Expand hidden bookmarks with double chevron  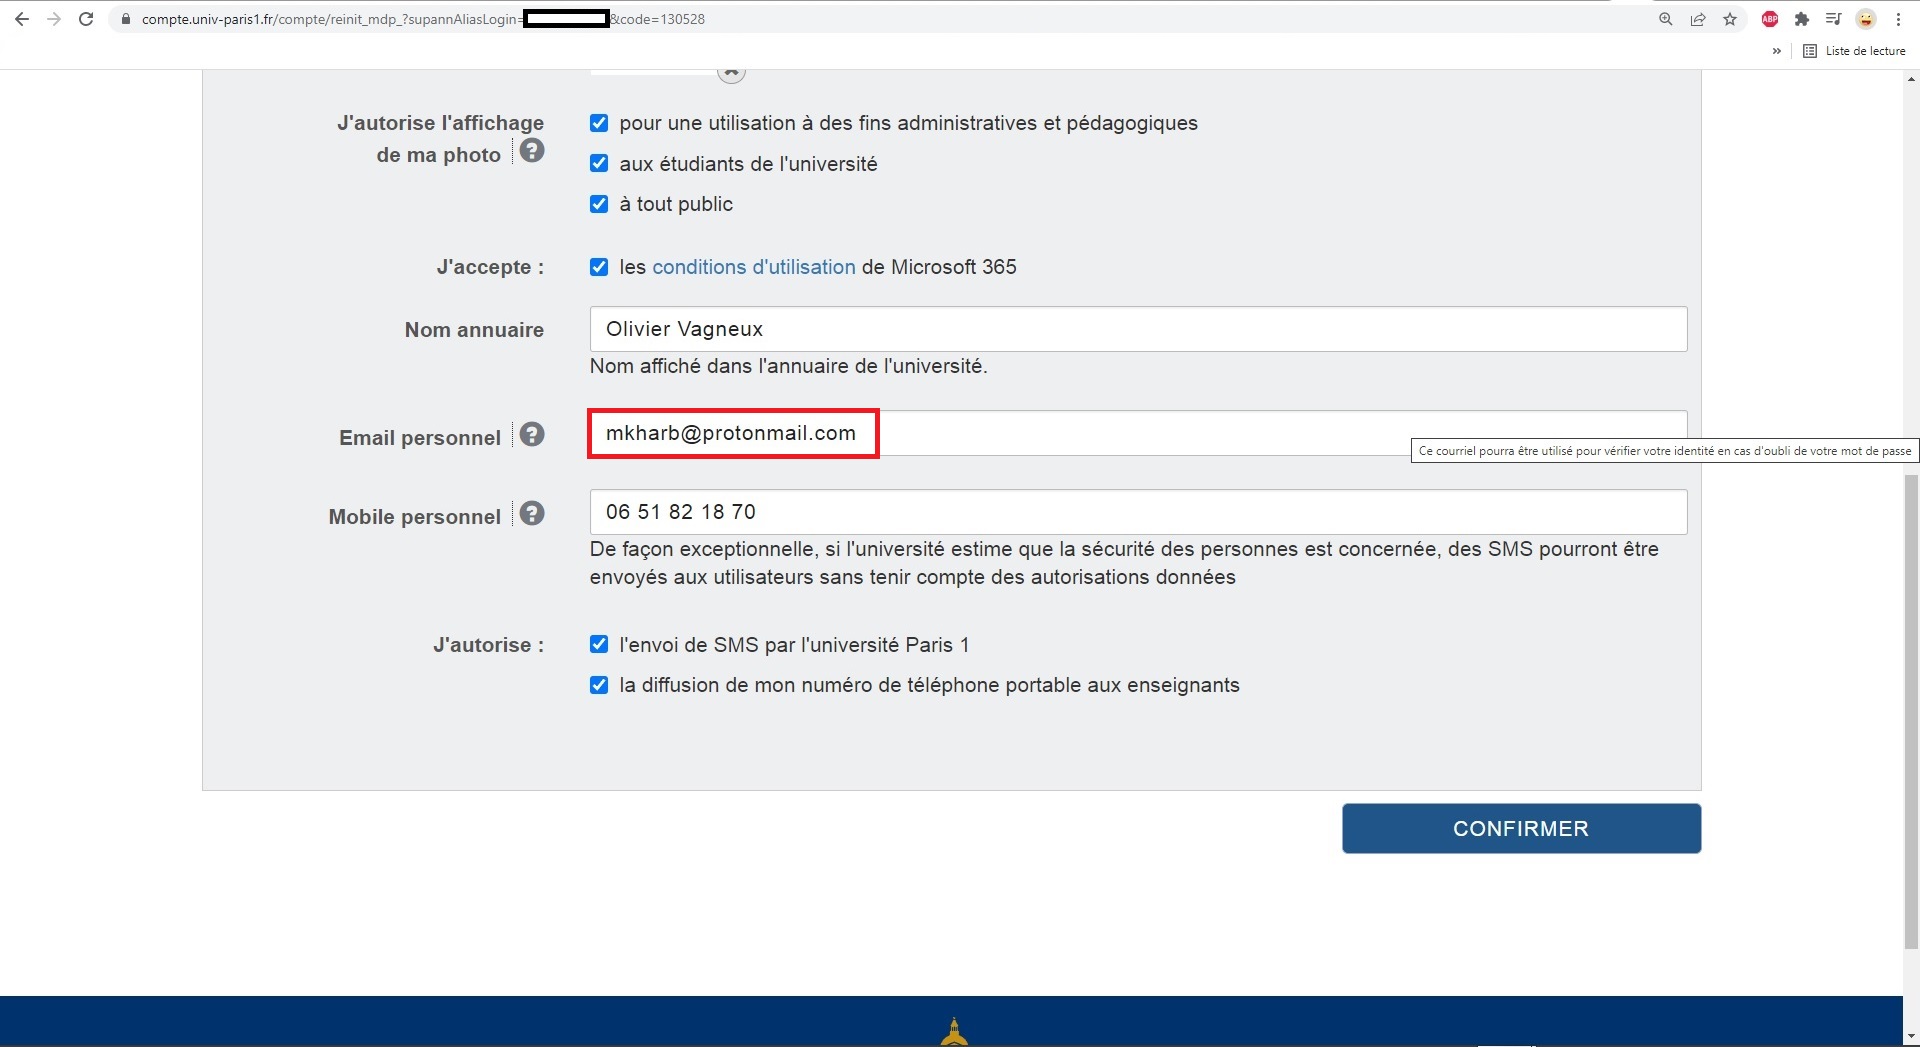[x=1776, y=51]
